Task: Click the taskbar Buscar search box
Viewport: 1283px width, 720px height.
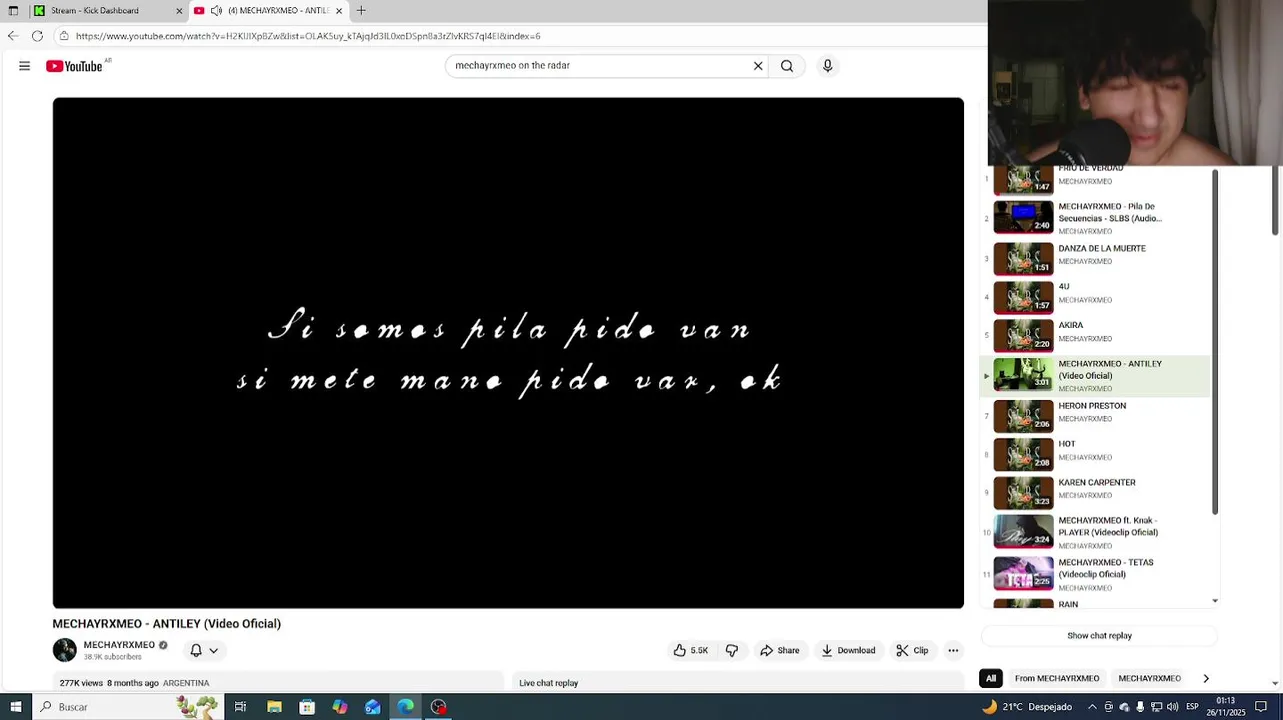Action: click(x=126, y=707)
